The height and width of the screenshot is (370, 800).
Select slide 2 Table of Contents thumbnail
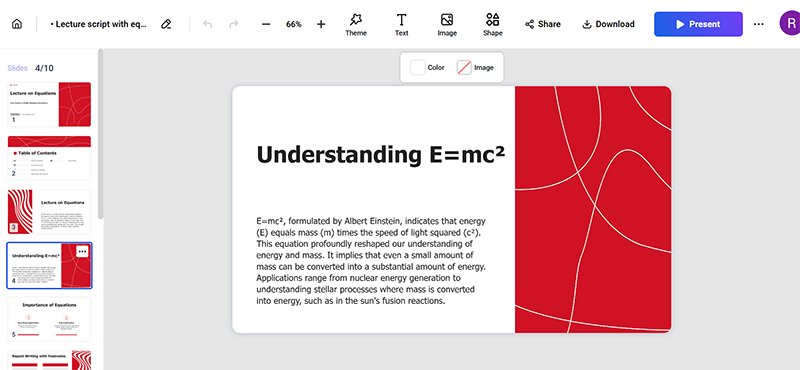[49, 158]
